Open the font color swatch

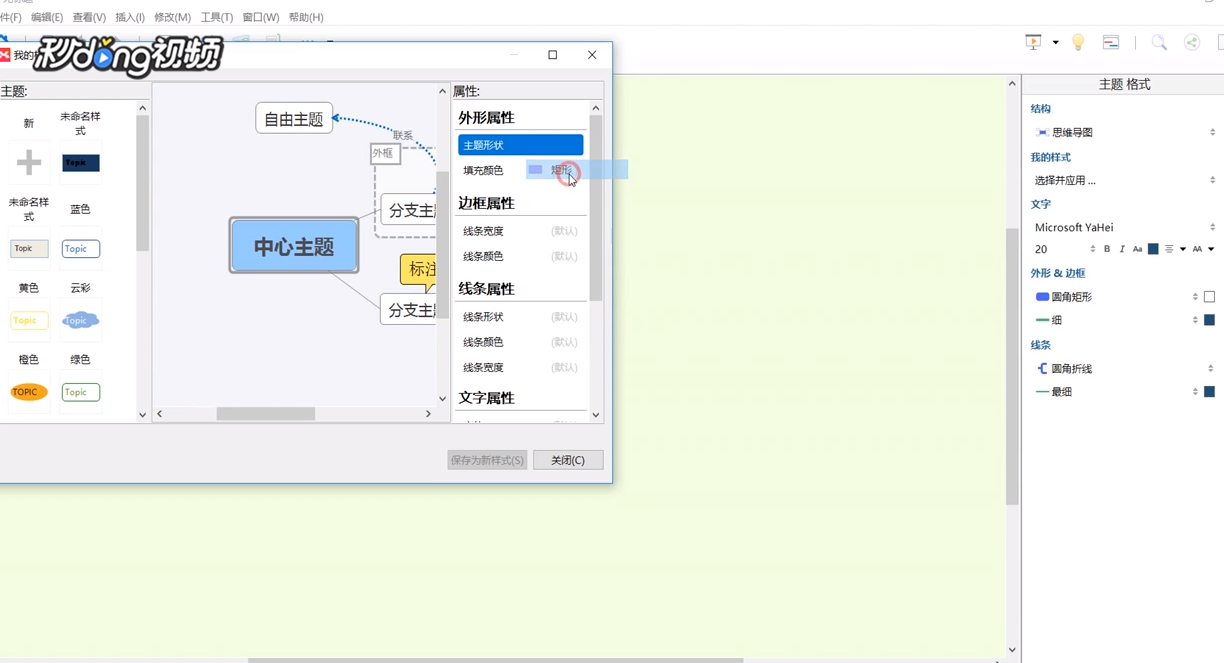1153,249
